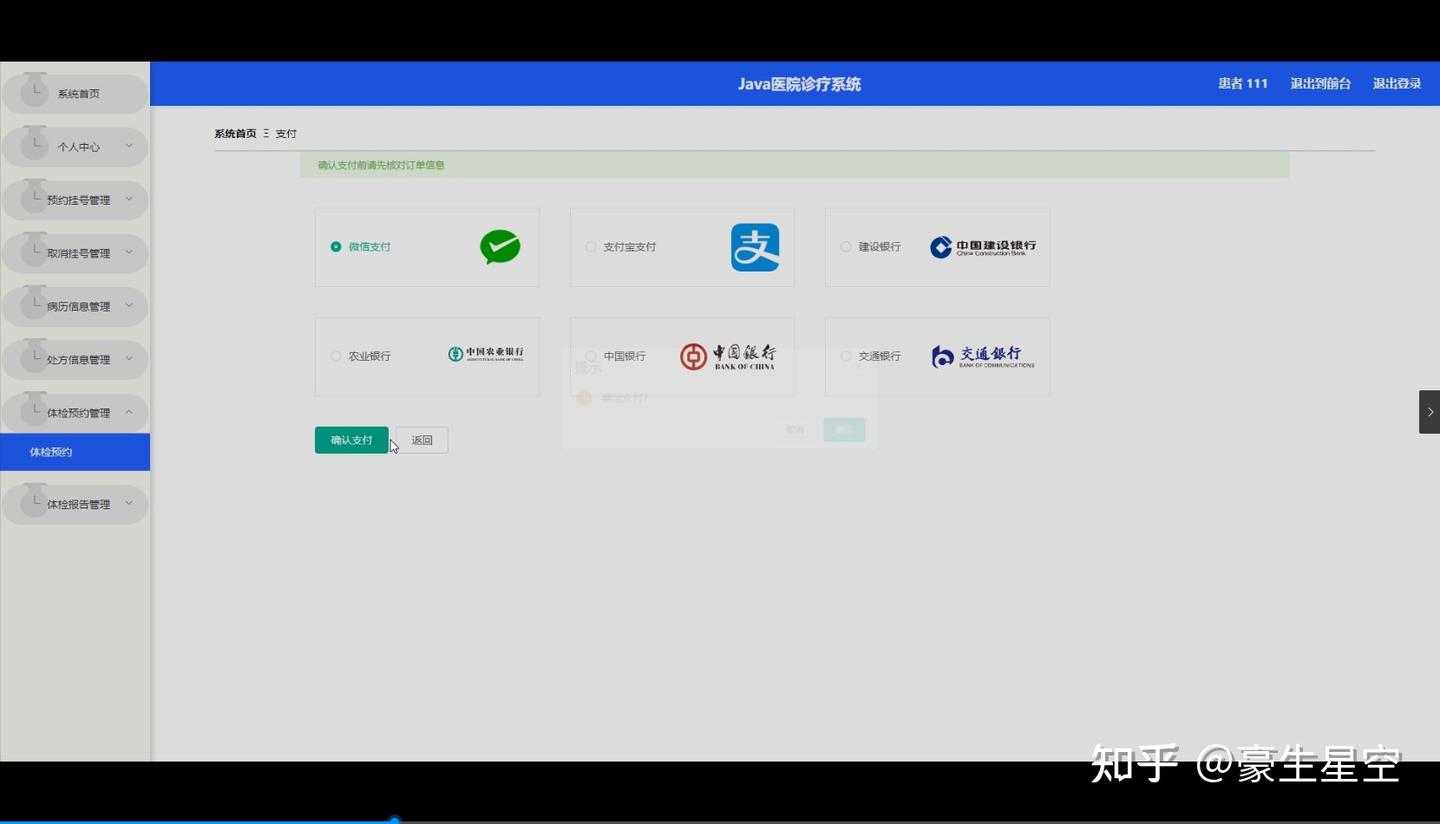Image resolution: width=1440 pixels, height=824 pixels.
Task: Click 支付 in the breadcrumb
Action: point(286,133)
